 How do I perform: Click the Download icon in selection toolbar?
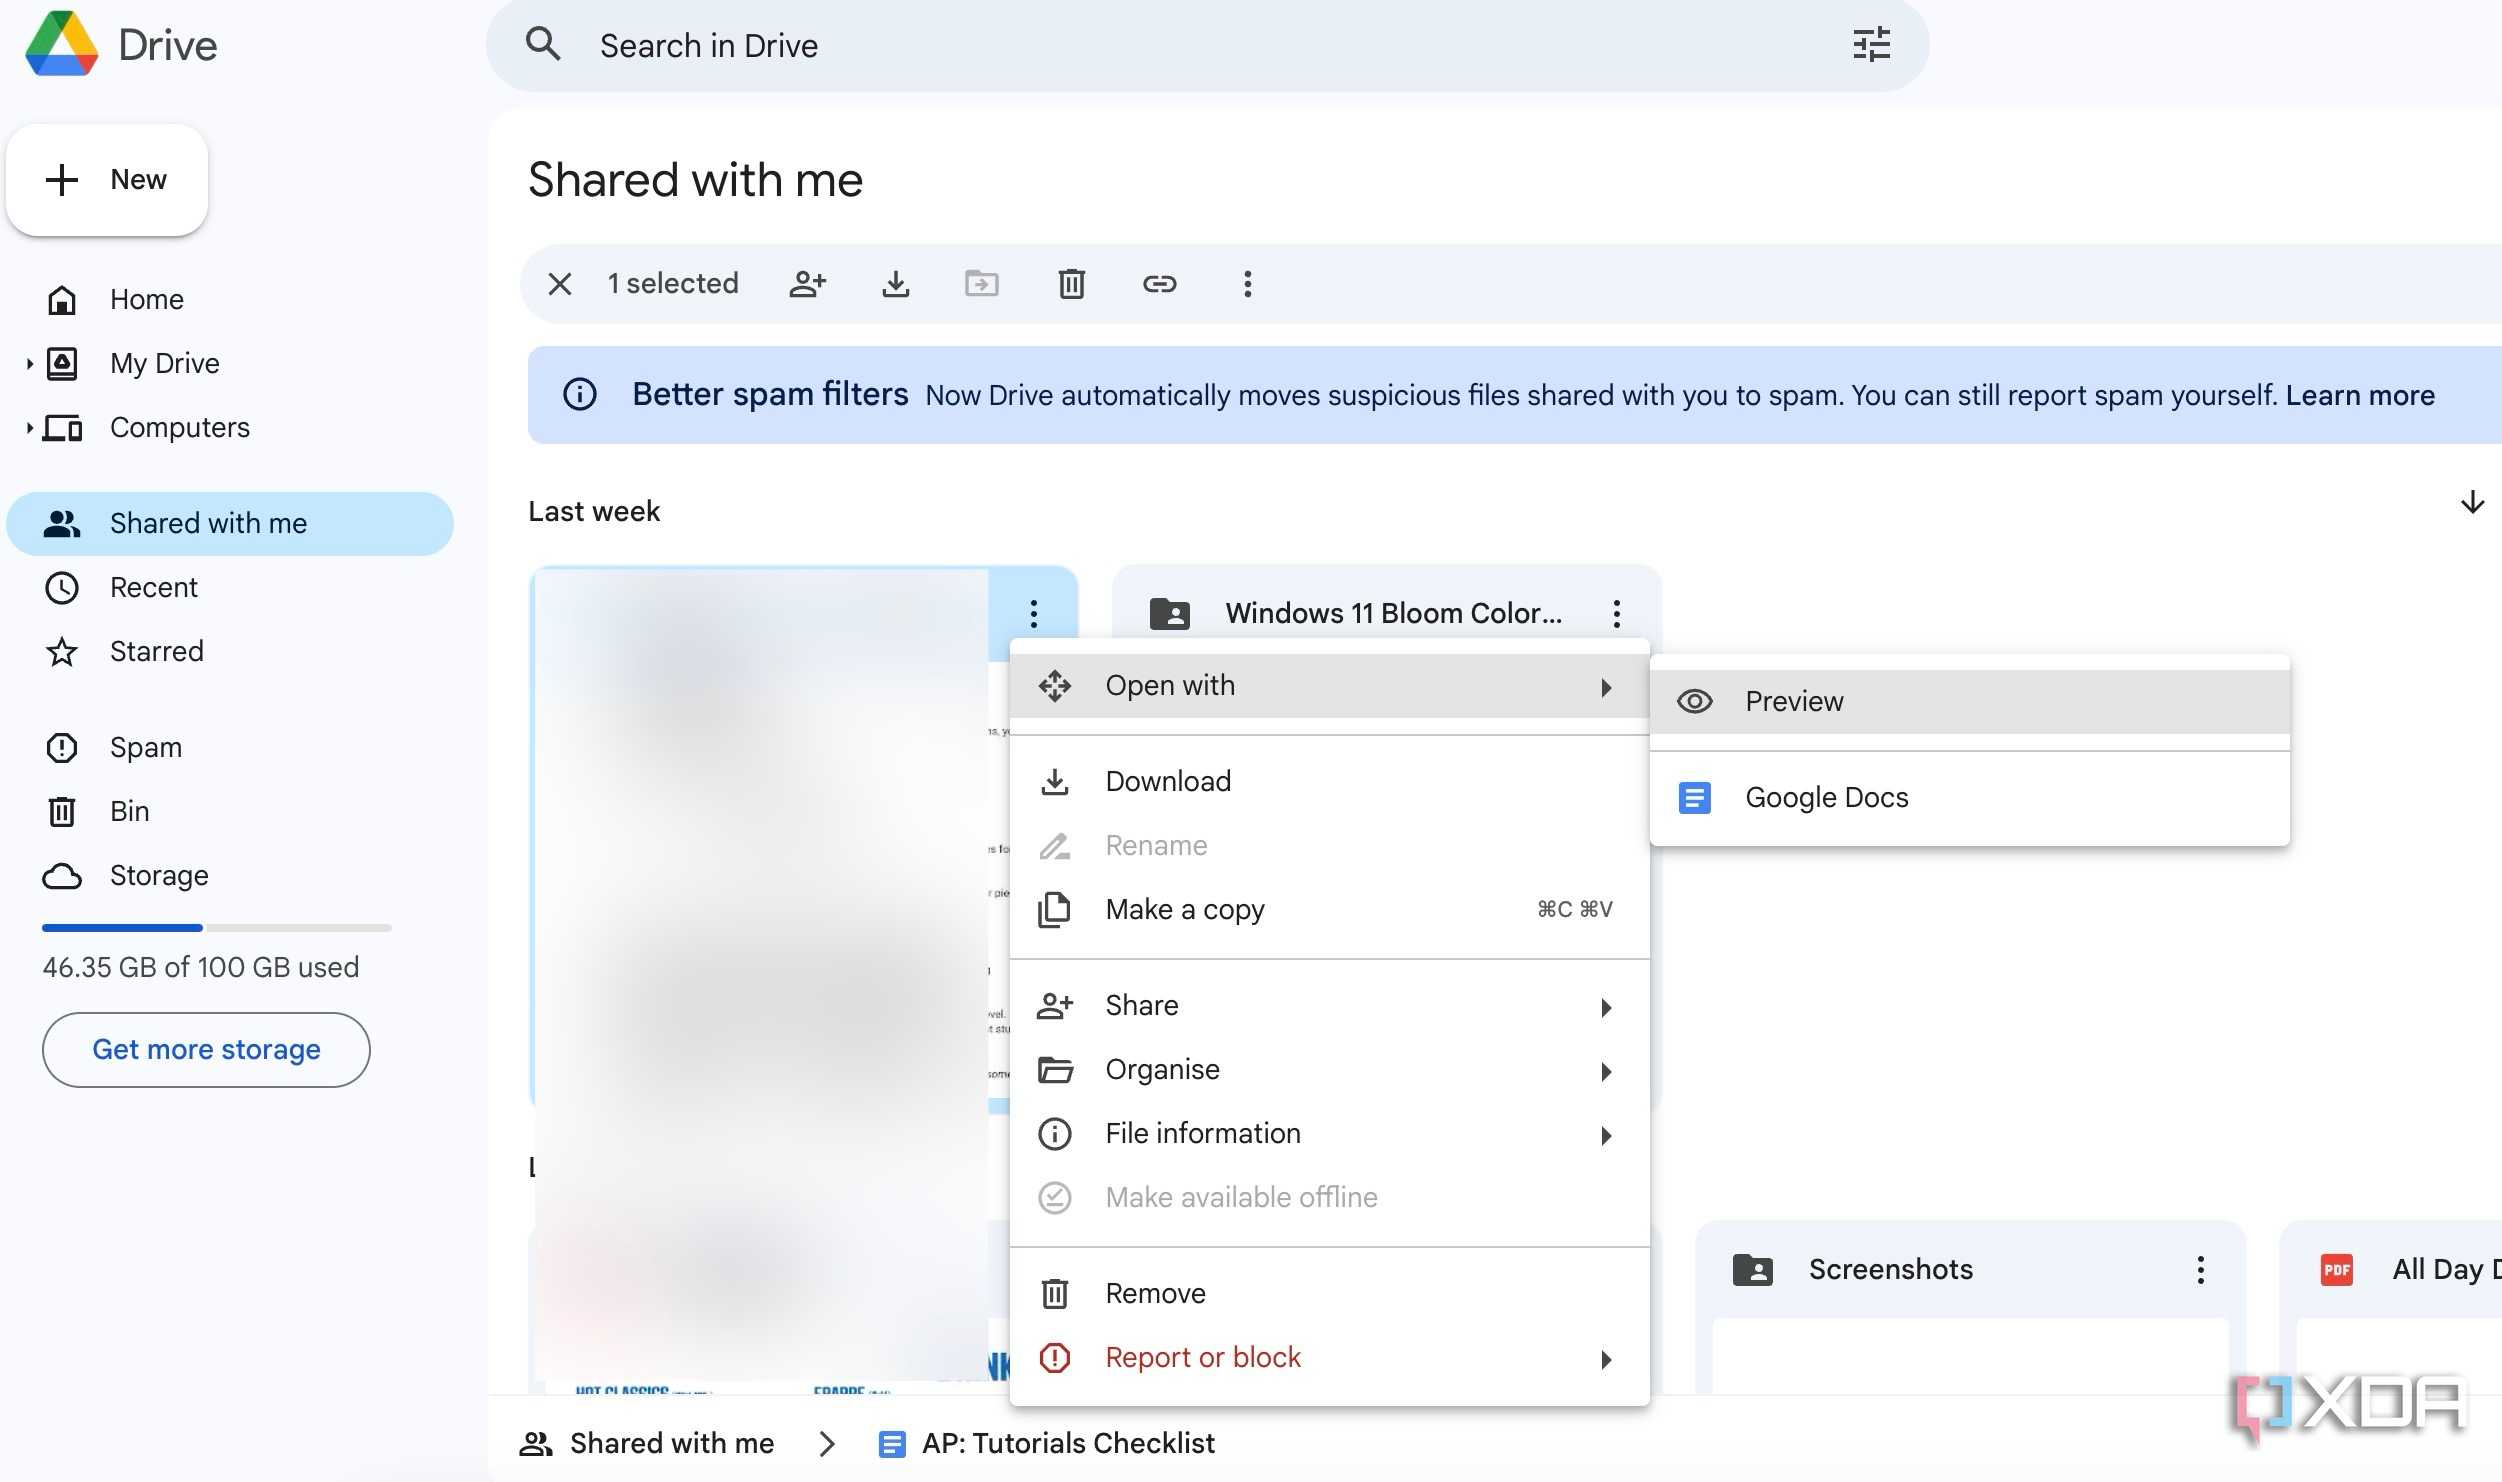pyautogui.click(x=895, y=284)
